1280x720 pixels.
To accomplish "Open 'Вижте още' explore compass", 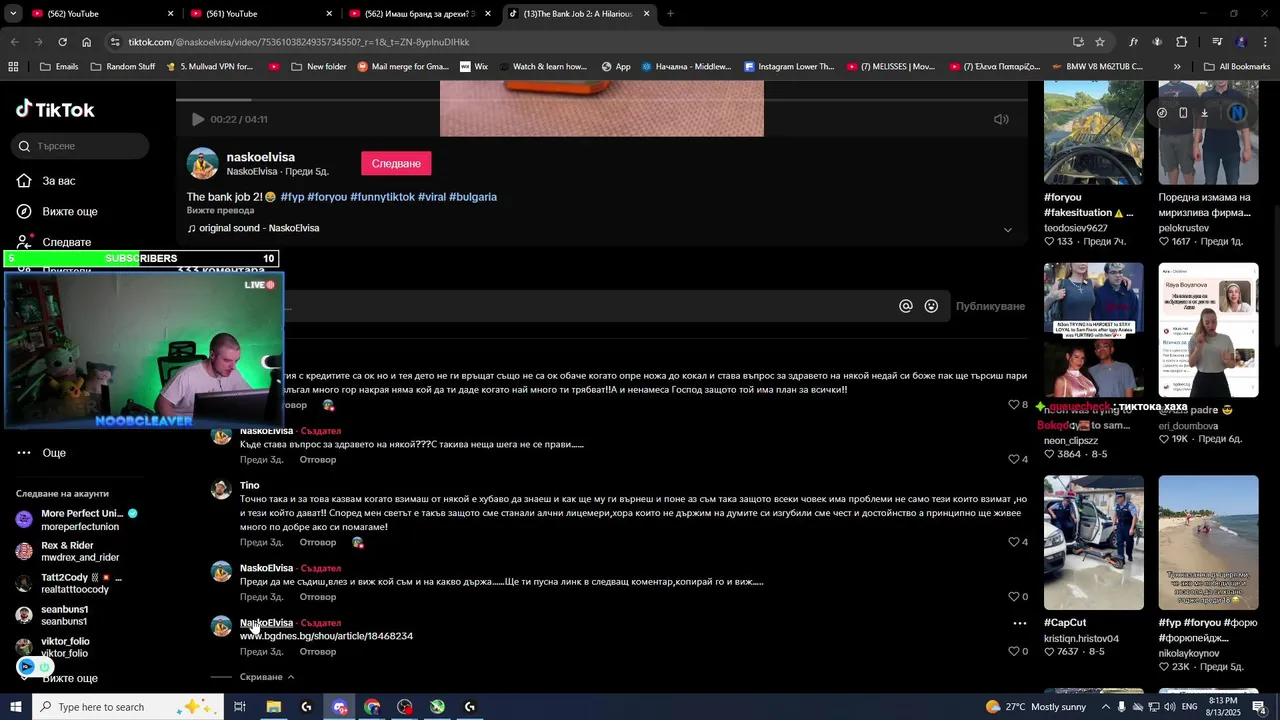I will coord(57,212).
